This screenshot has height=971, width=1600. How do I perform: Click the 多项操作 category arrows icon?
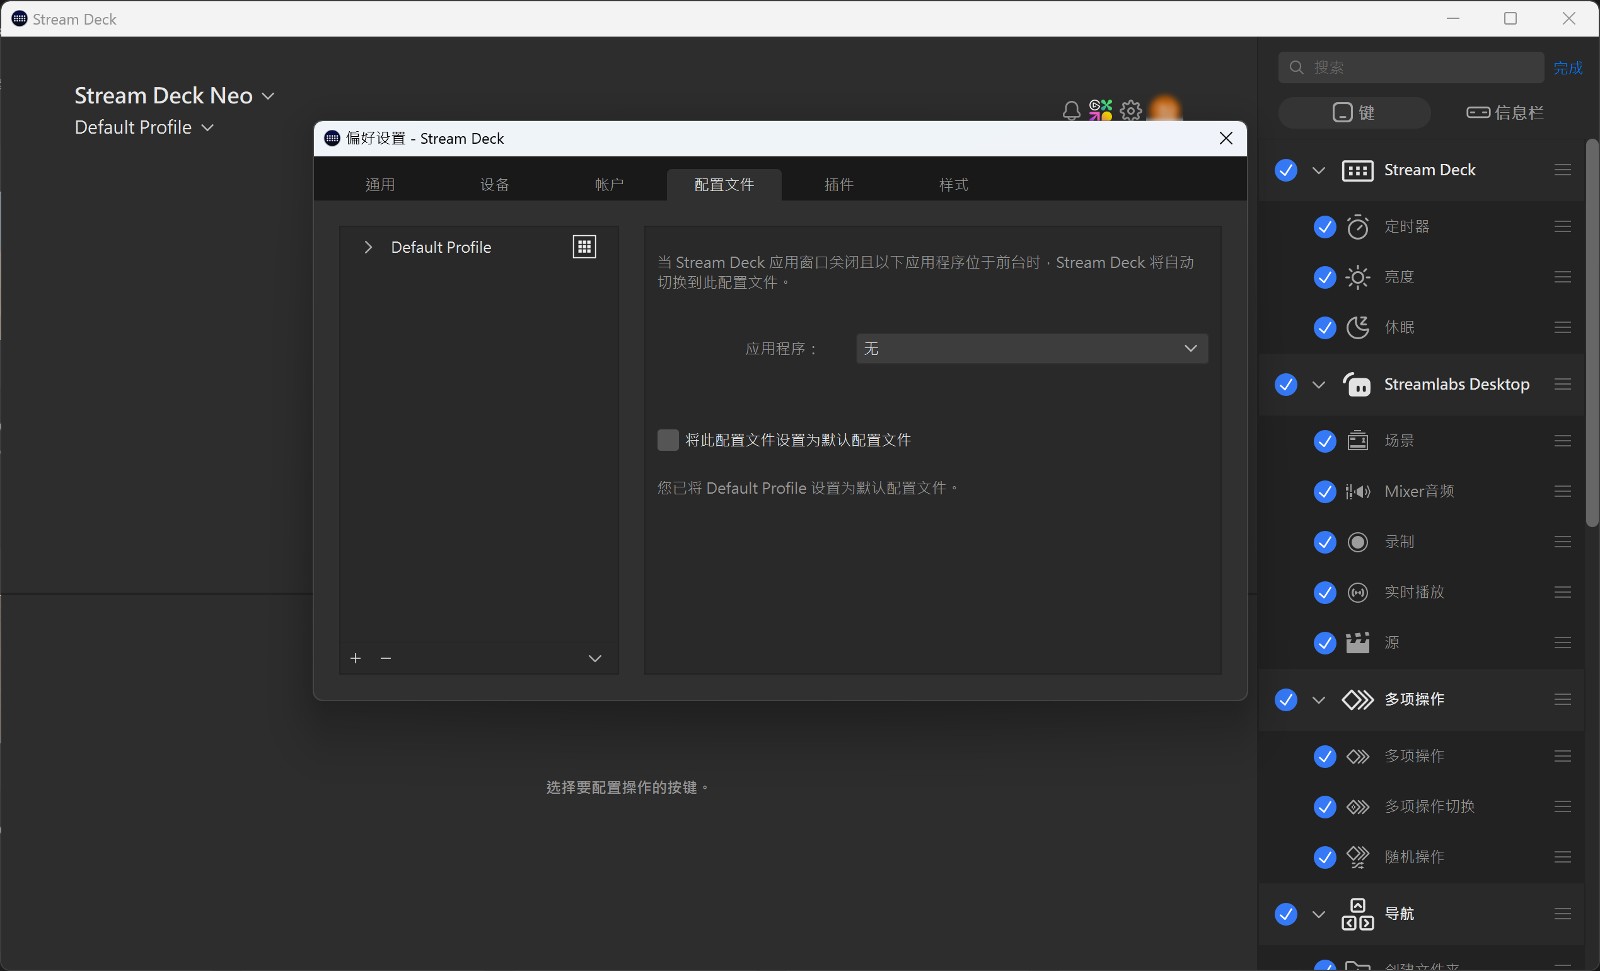tap(1357, 699)
